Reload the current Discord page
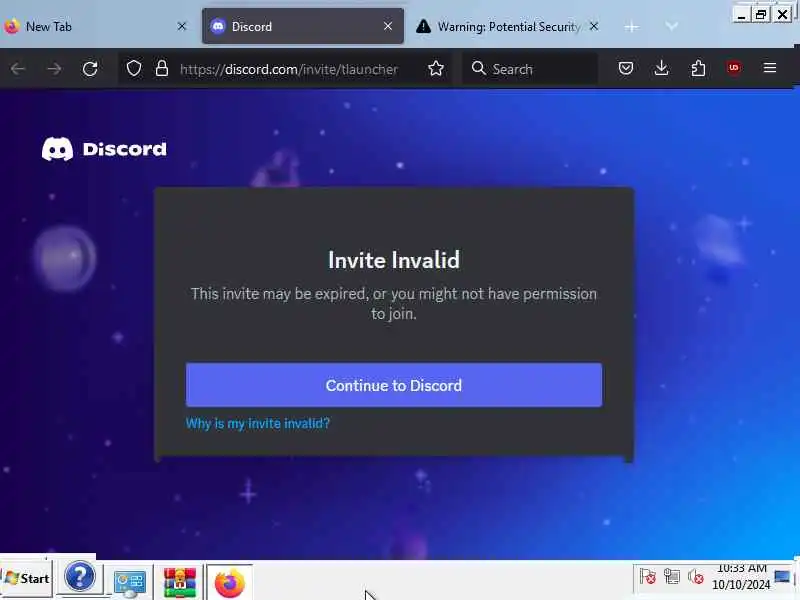This screenshot has height=600, width=800. 90,68
